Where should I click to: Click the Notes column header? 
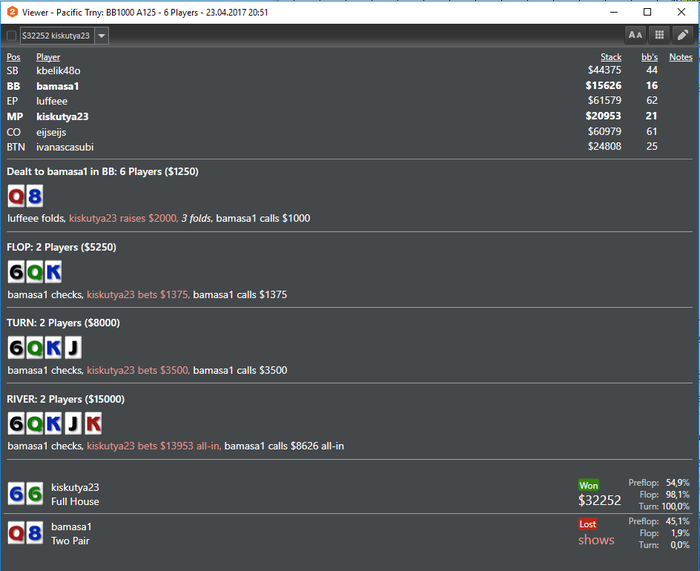(x=681, y=57)
